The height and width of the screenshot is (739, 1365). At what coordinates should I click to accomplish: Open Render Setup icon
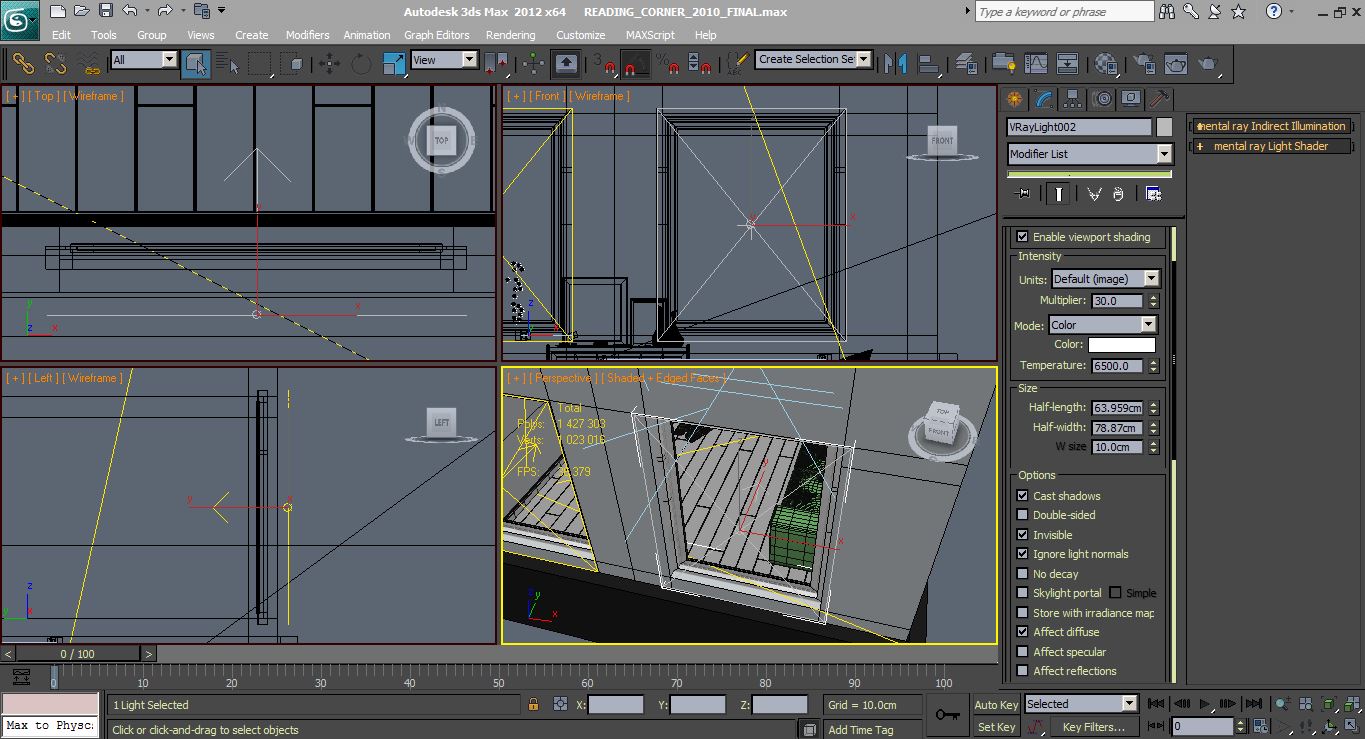(x=1145, y=64)
